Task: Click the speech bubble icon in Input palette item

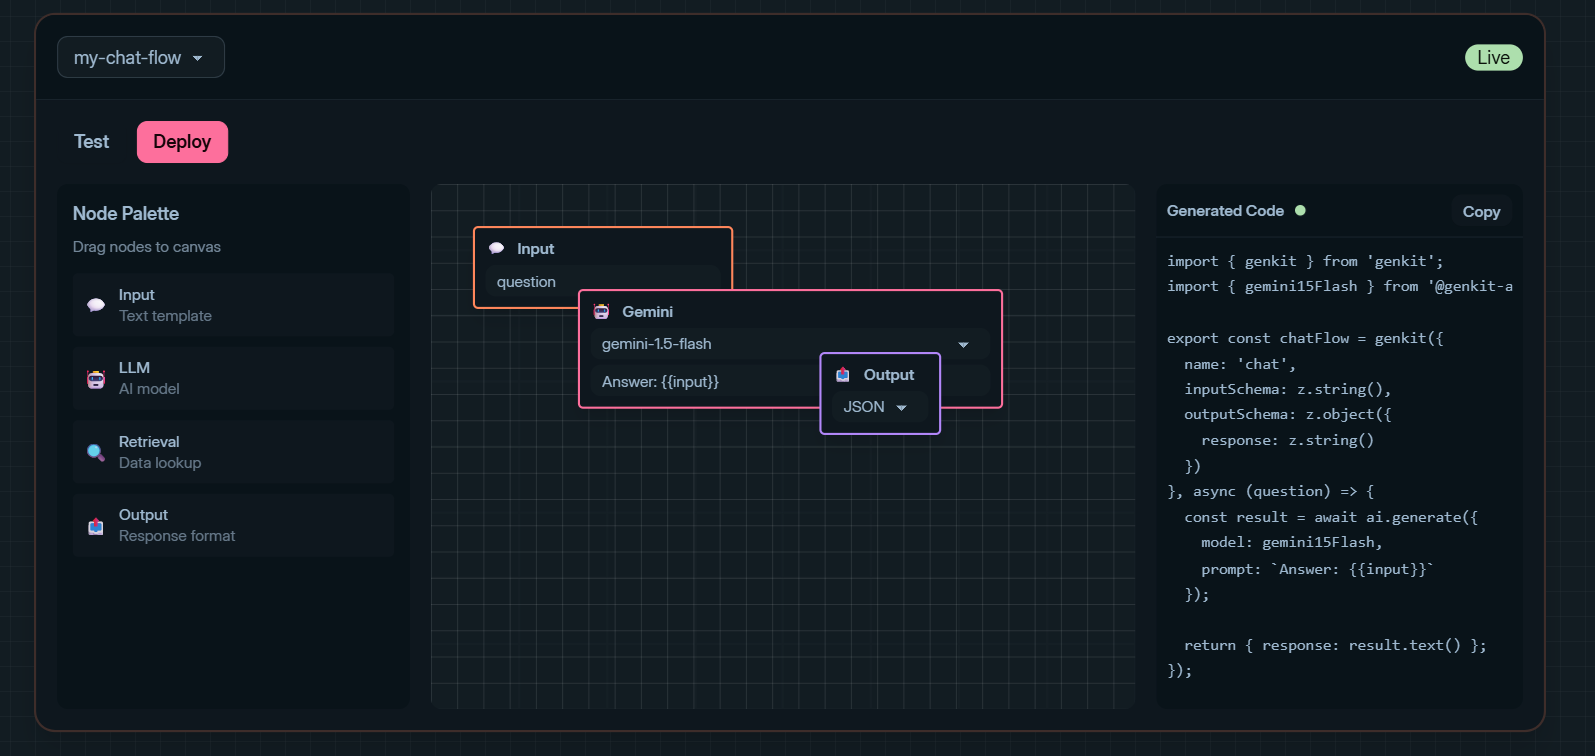Action: (x=96, y=305)
